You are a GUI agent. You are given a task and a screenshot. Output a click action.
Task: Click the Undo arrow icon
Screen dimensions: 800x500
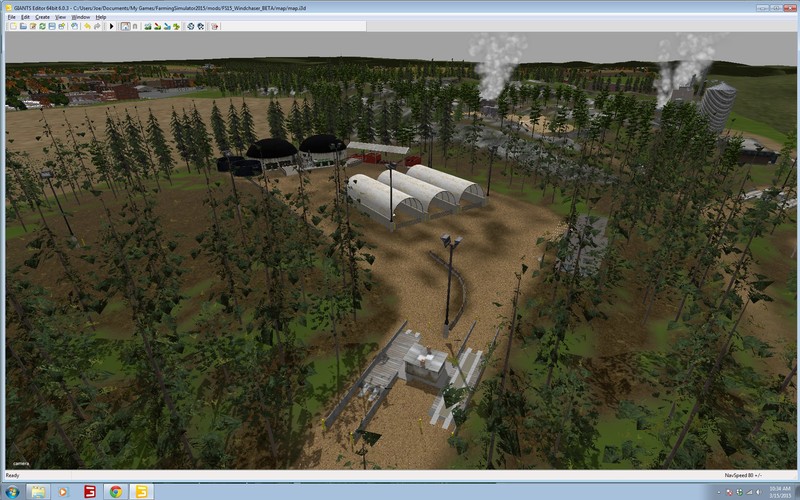[87, 26]
